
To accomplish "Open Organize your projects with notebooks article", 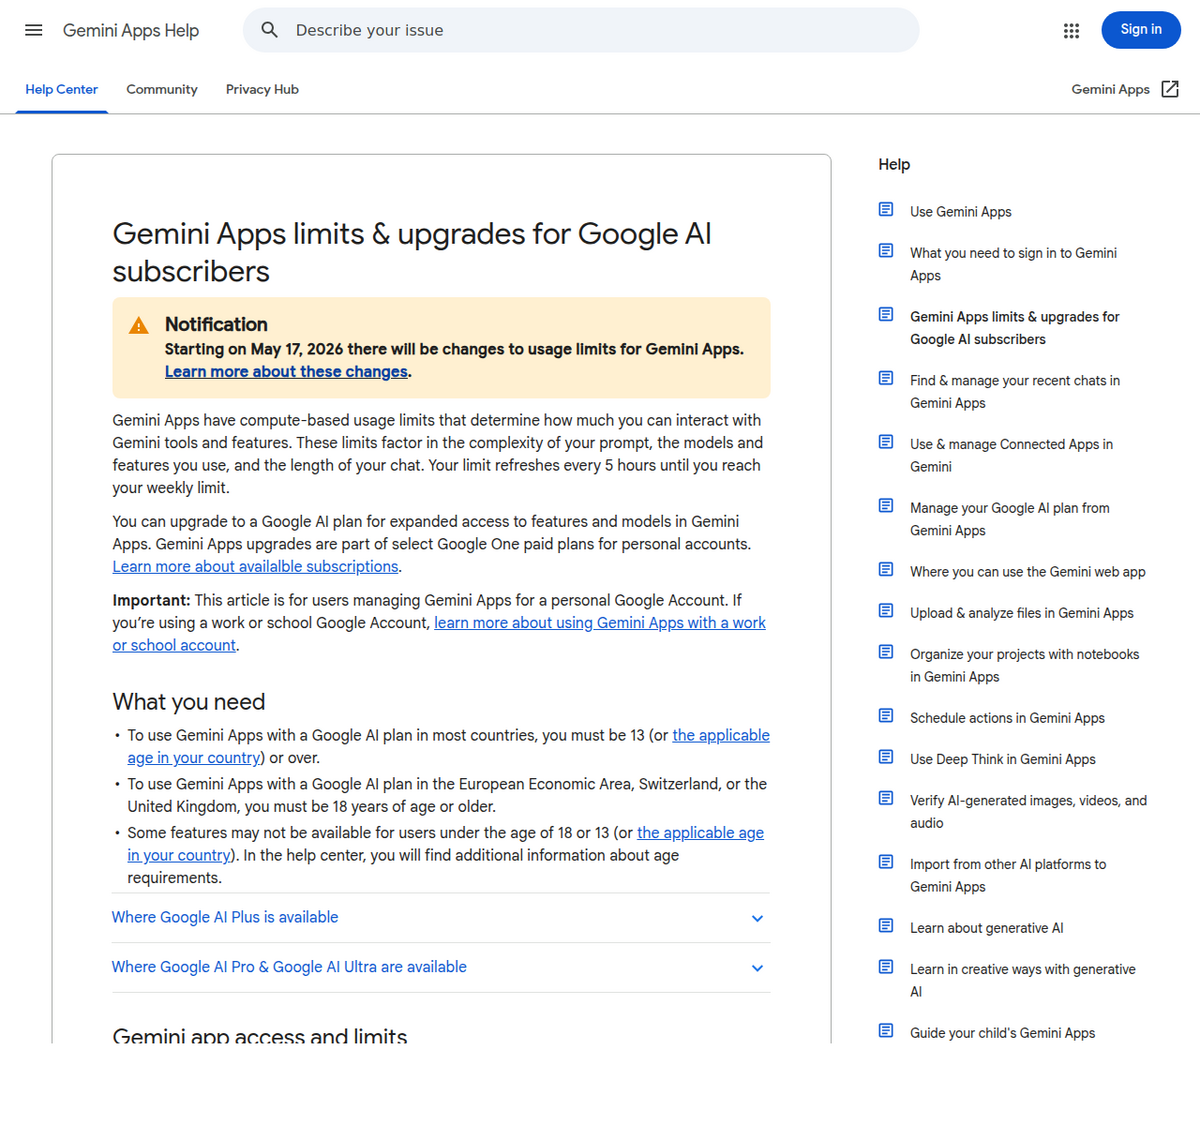I will (1025, 665).
